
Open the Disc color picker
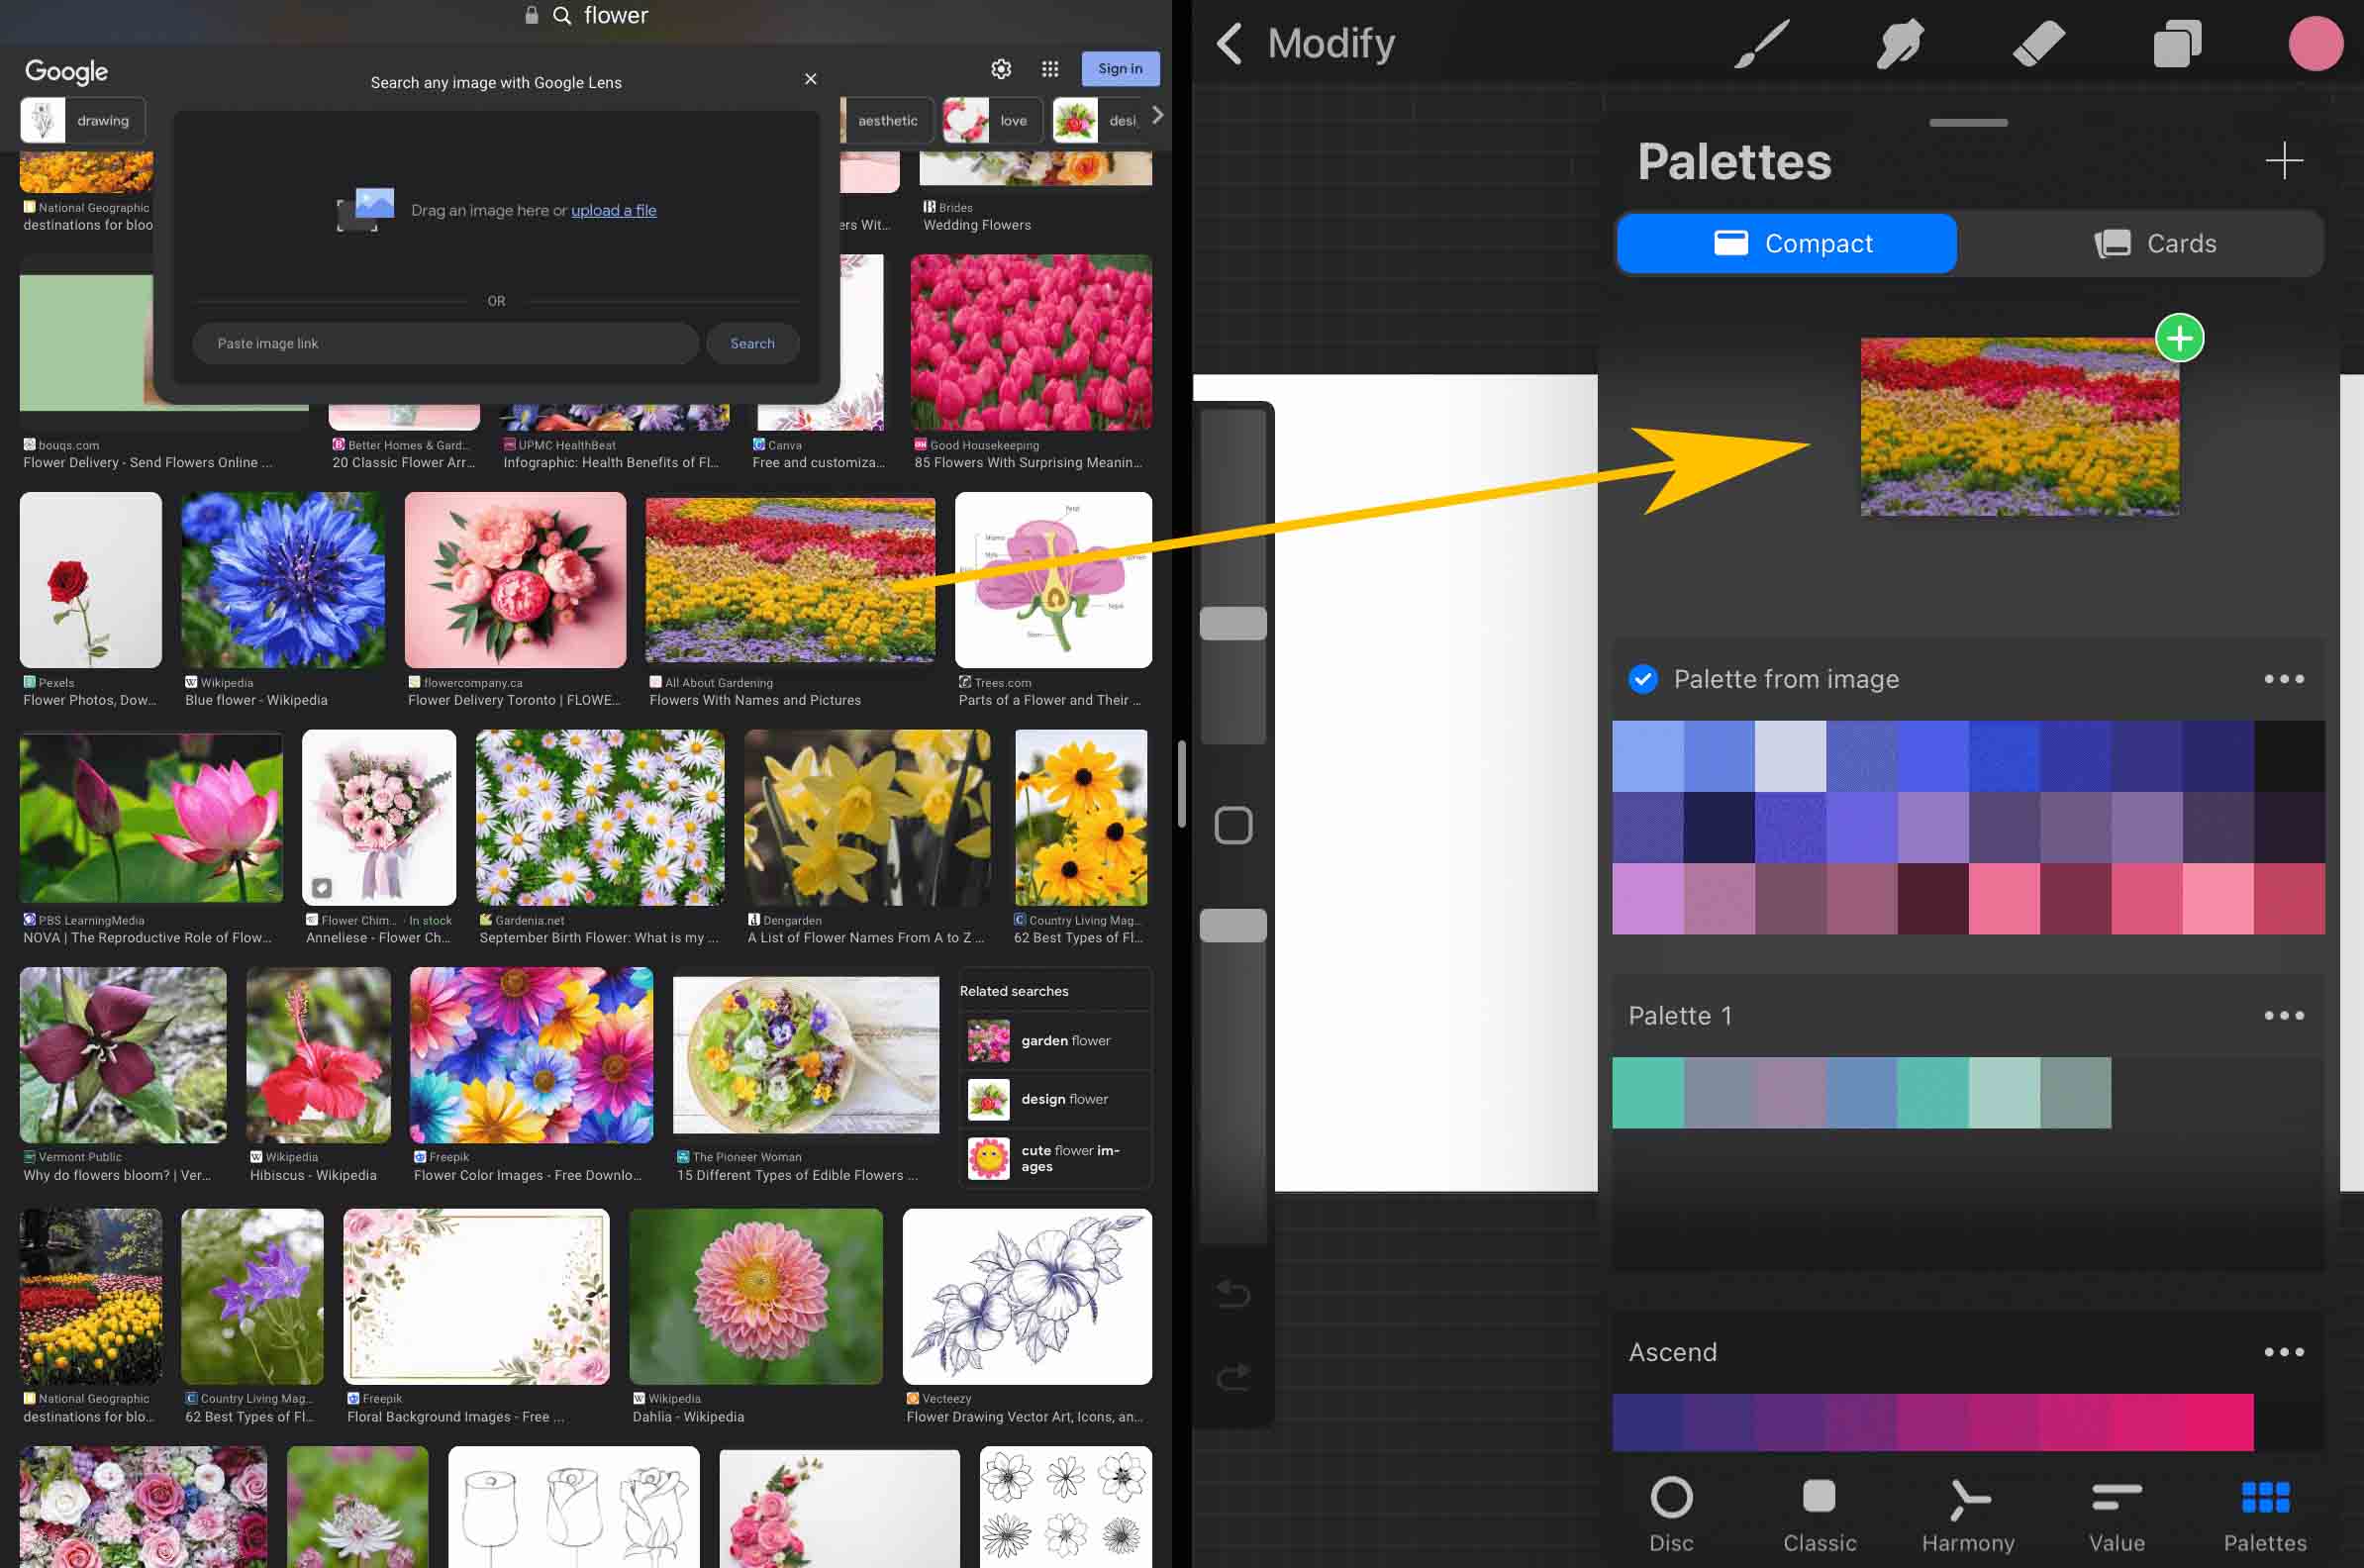click(1670, 1510)
